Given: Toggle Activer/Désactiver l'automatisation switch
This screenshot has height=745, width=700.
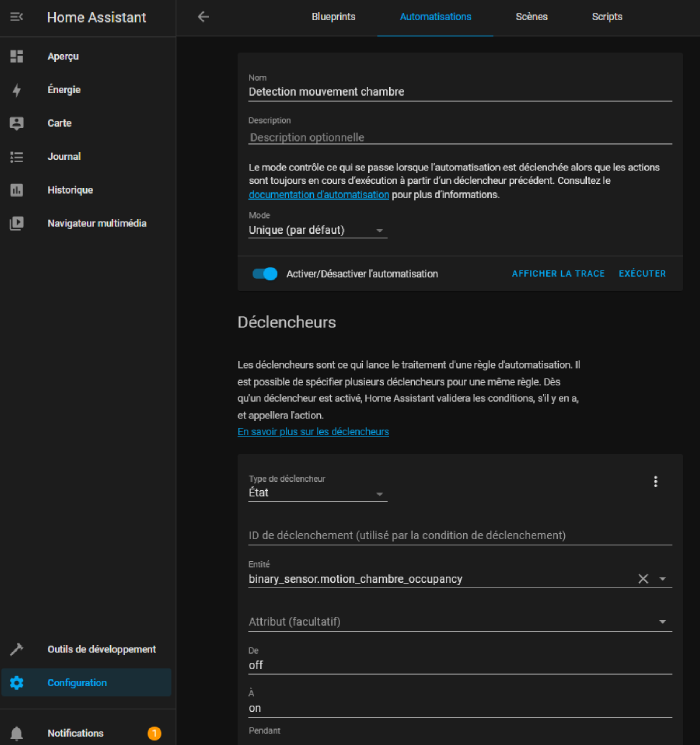Looking at the screenshot, I should (x=264, y=274).
